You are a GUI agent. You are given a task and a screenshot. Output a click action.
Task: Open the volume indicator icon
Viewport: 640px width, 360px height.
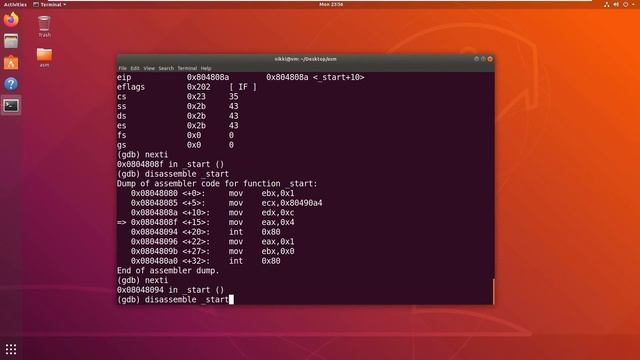[x=616, y=4]
